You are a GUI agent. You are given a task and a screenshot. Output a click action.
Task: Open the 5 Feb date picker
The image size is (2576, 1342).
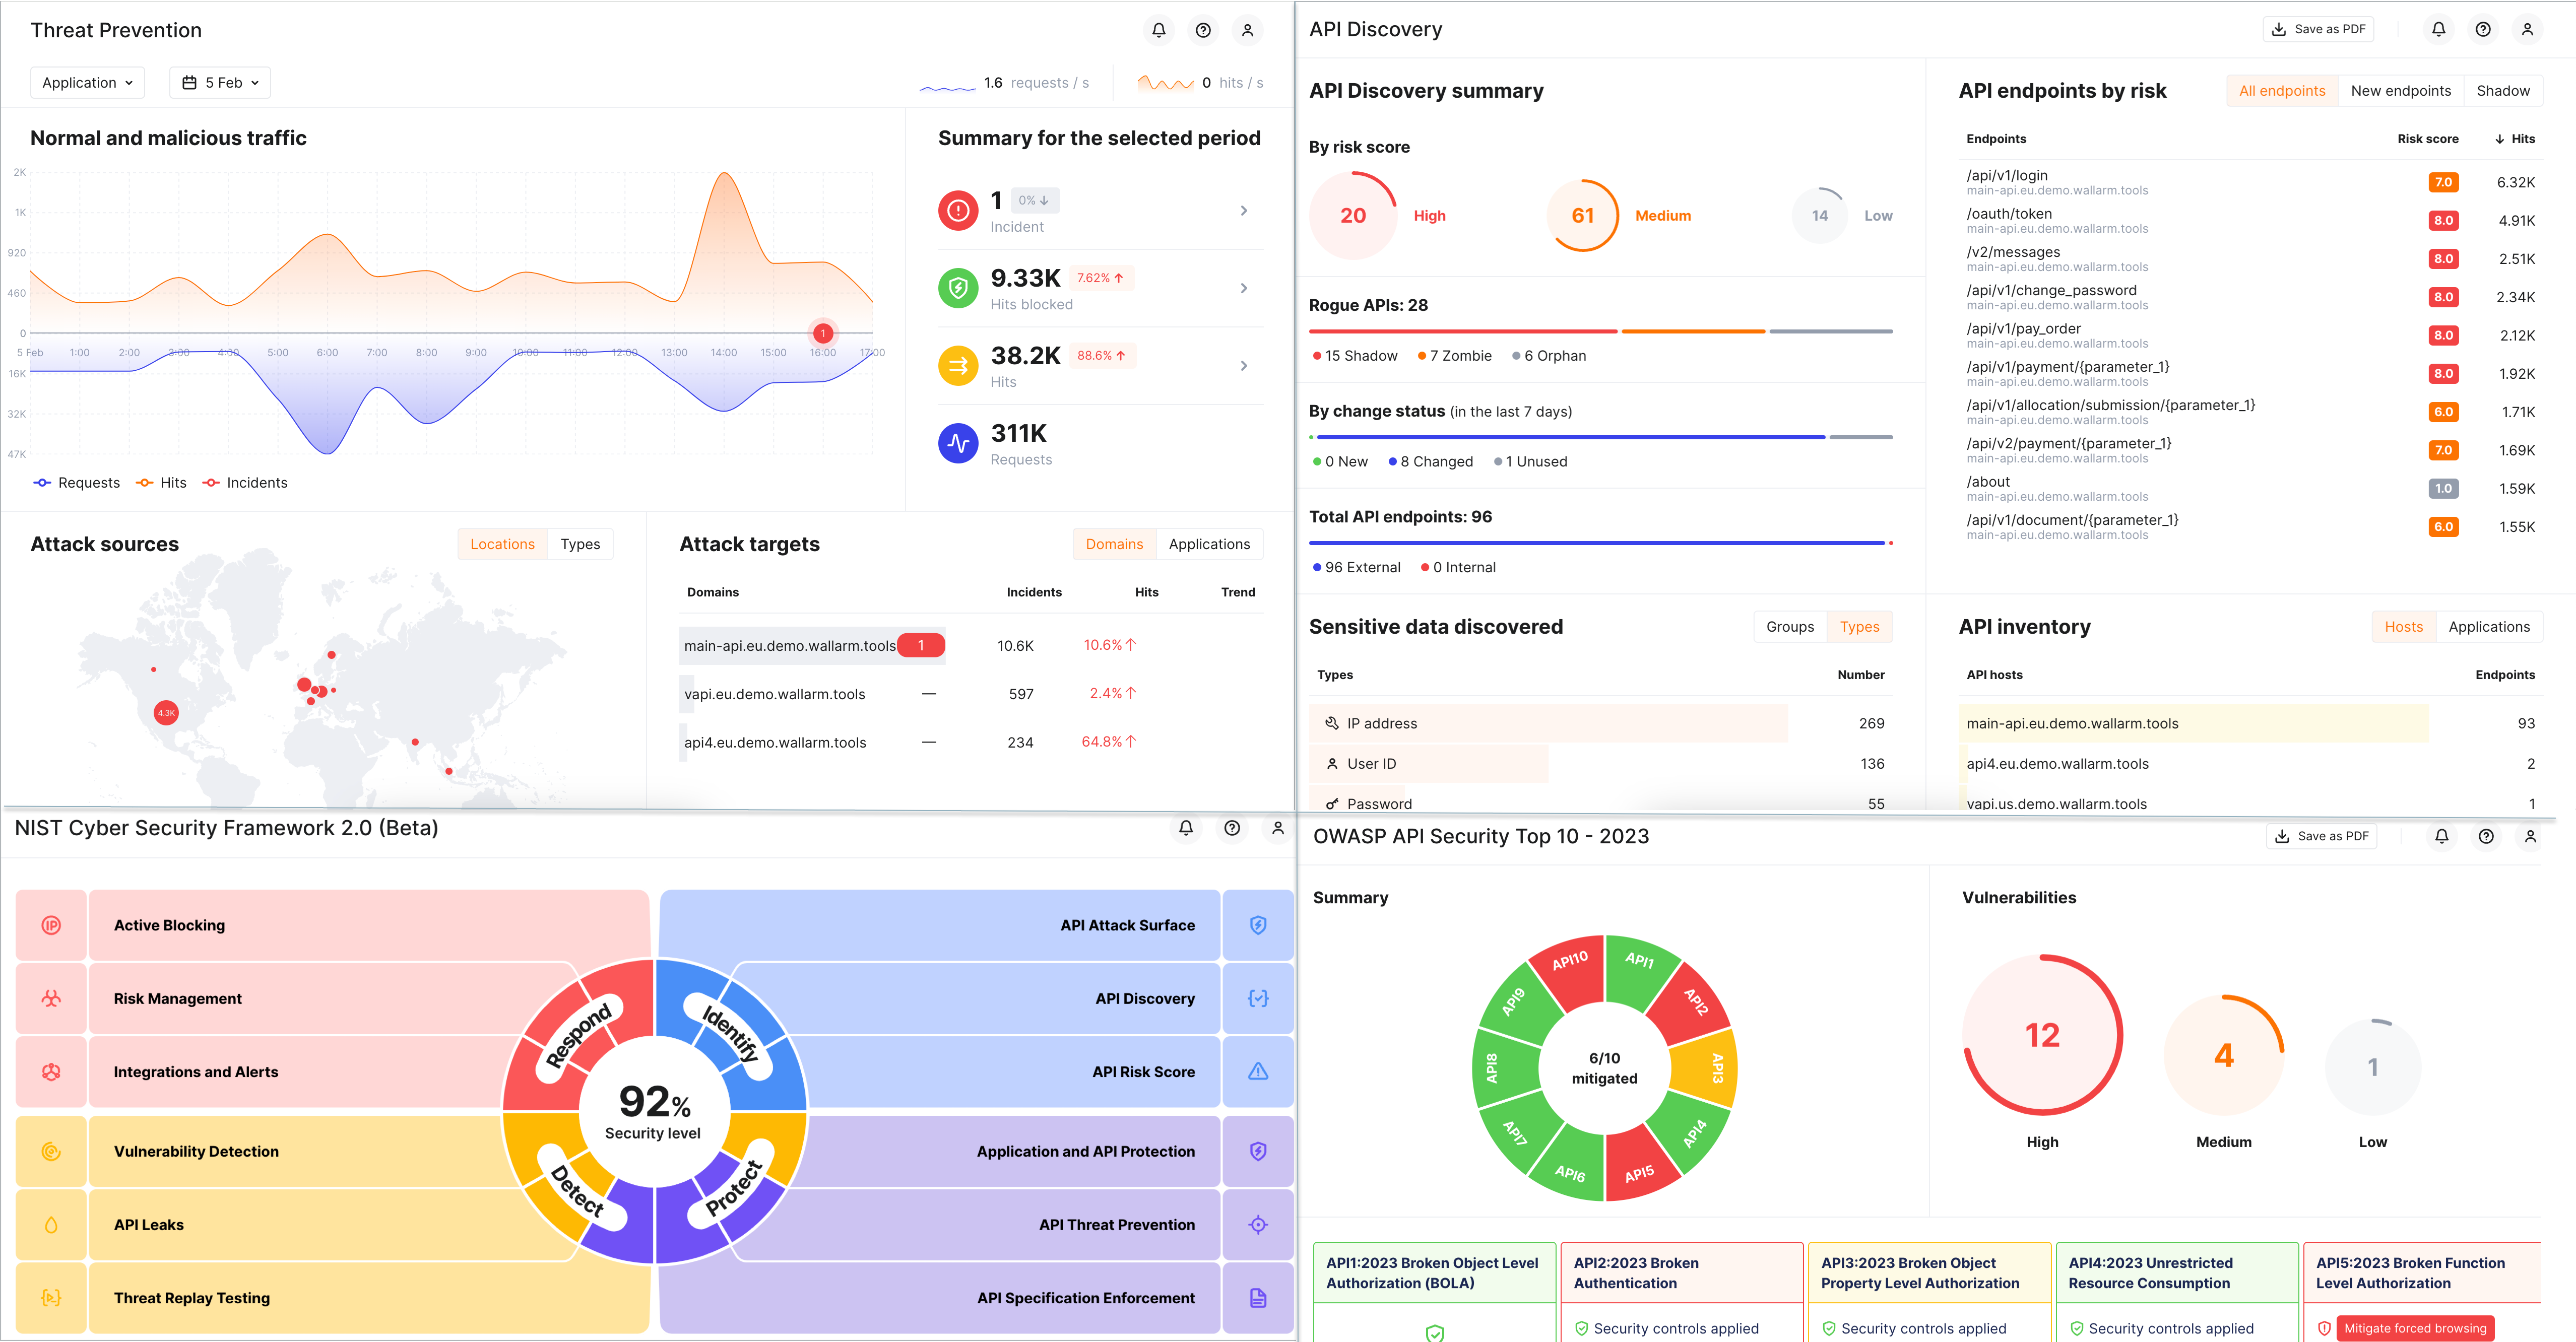click(x=219, y=82)
